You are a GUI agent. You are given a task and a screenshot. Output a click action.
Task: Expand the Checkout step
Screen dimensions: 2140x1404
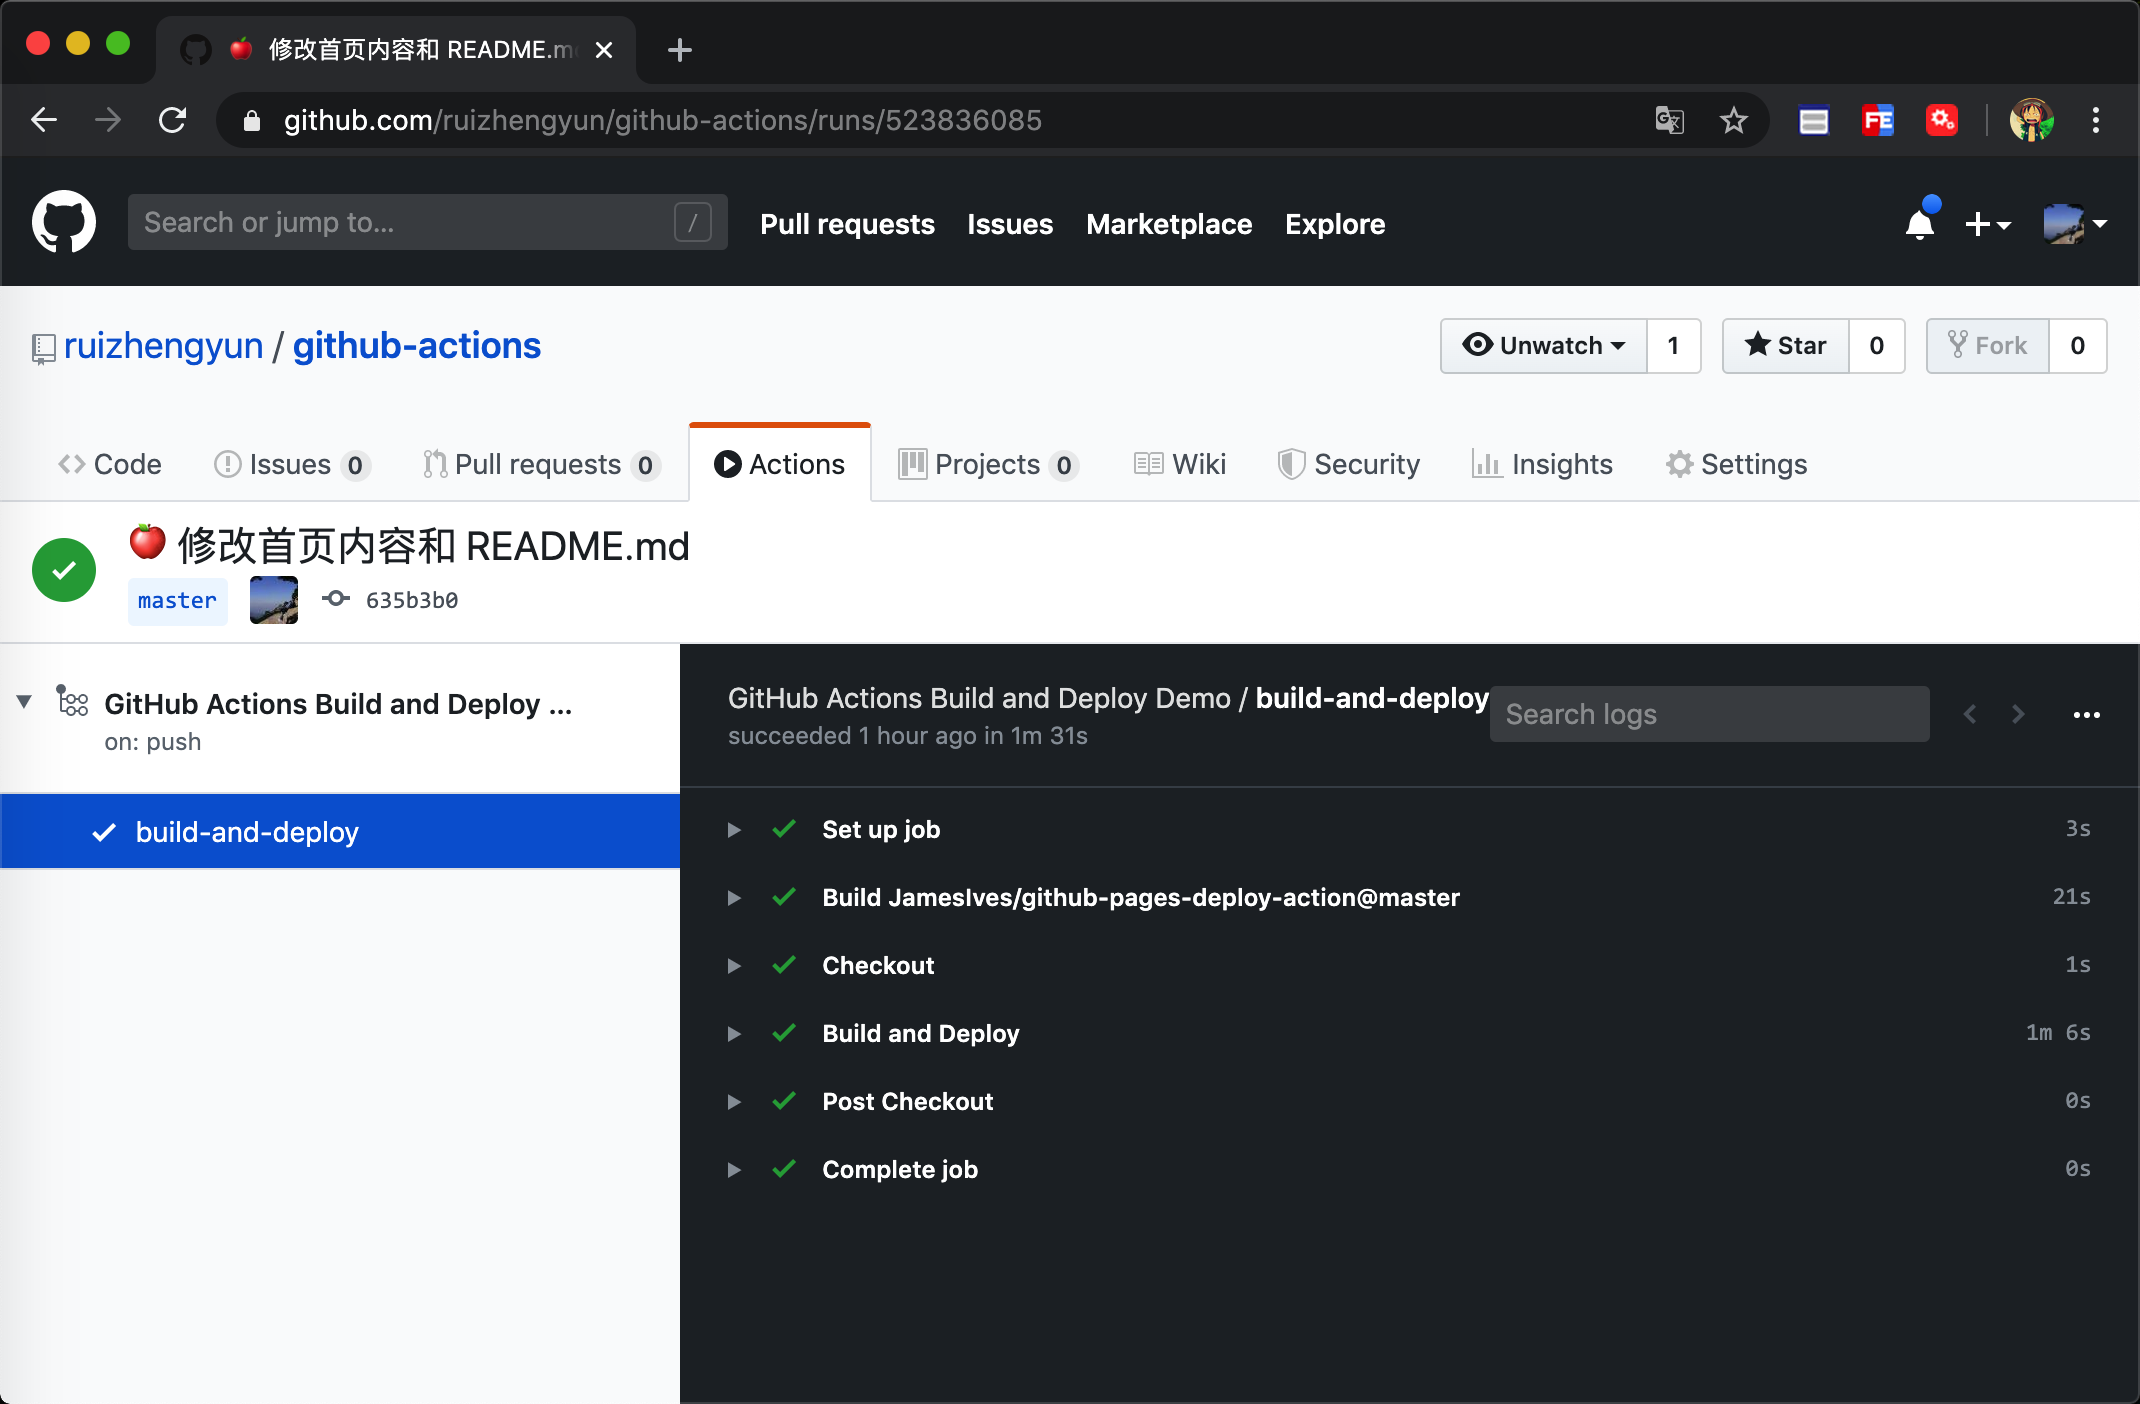coord(734,966)
